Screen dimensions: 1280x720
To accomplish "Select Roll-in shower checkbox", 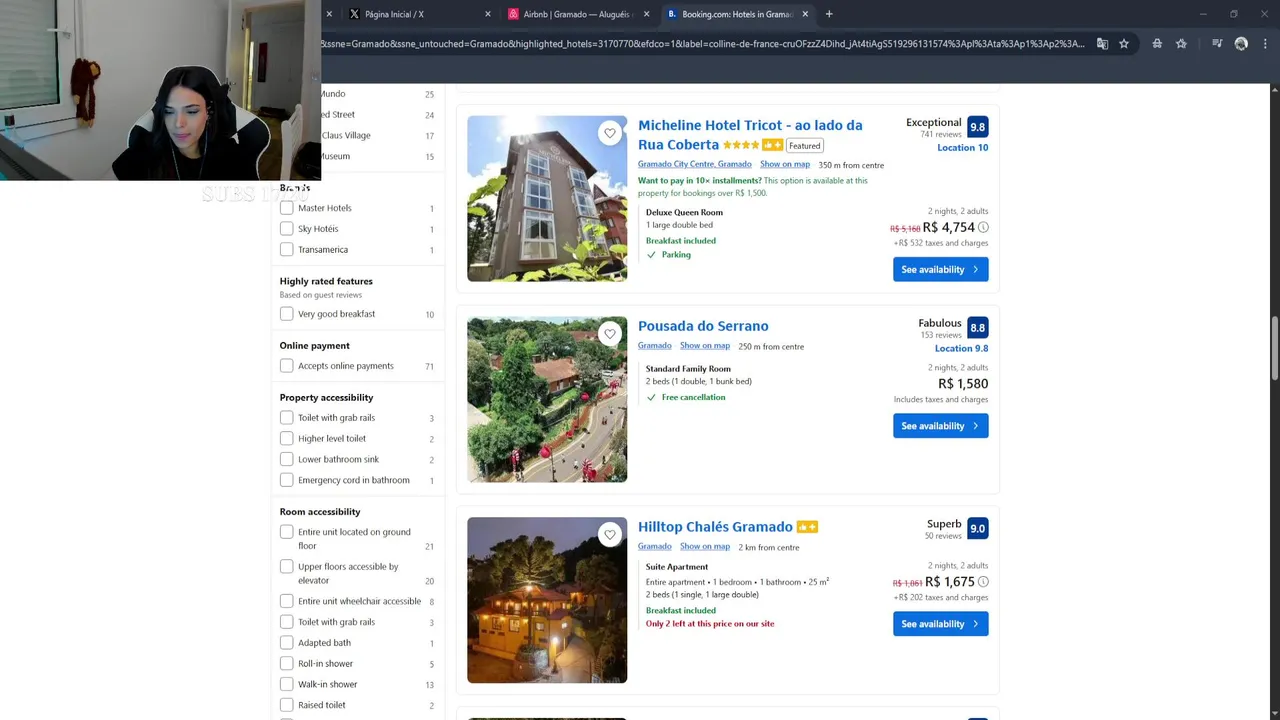I will click(287, 664).
